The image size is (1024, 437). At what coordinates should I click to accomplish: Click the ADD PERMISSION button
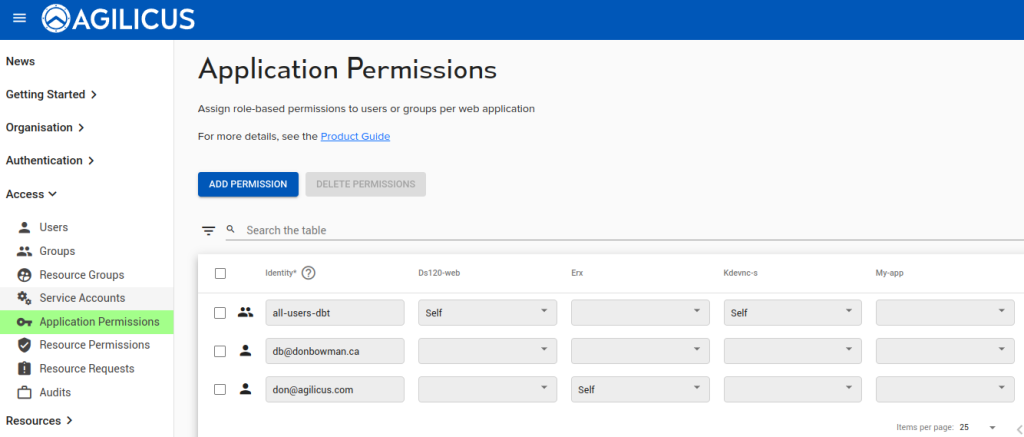point(248,184)
